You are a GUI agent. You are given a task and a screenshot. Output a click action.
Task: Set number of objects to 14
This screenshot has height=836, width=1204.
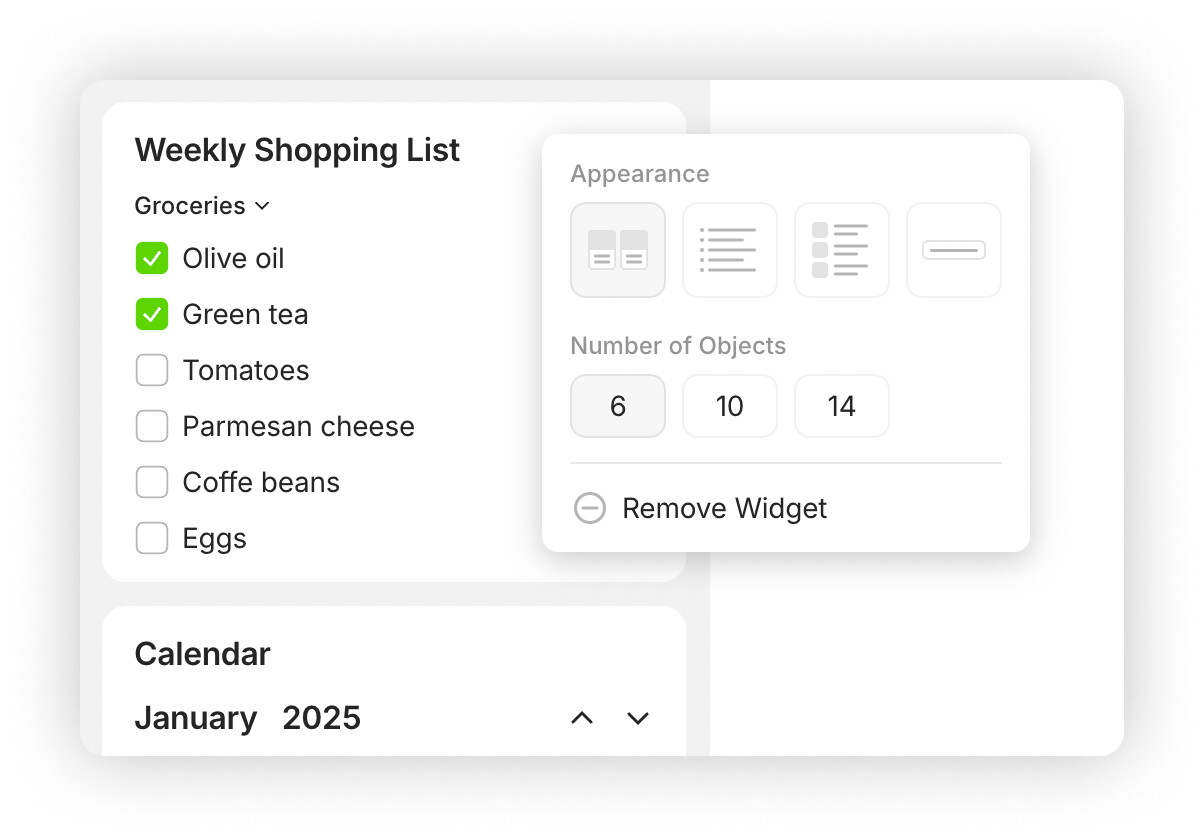(842, 406)
